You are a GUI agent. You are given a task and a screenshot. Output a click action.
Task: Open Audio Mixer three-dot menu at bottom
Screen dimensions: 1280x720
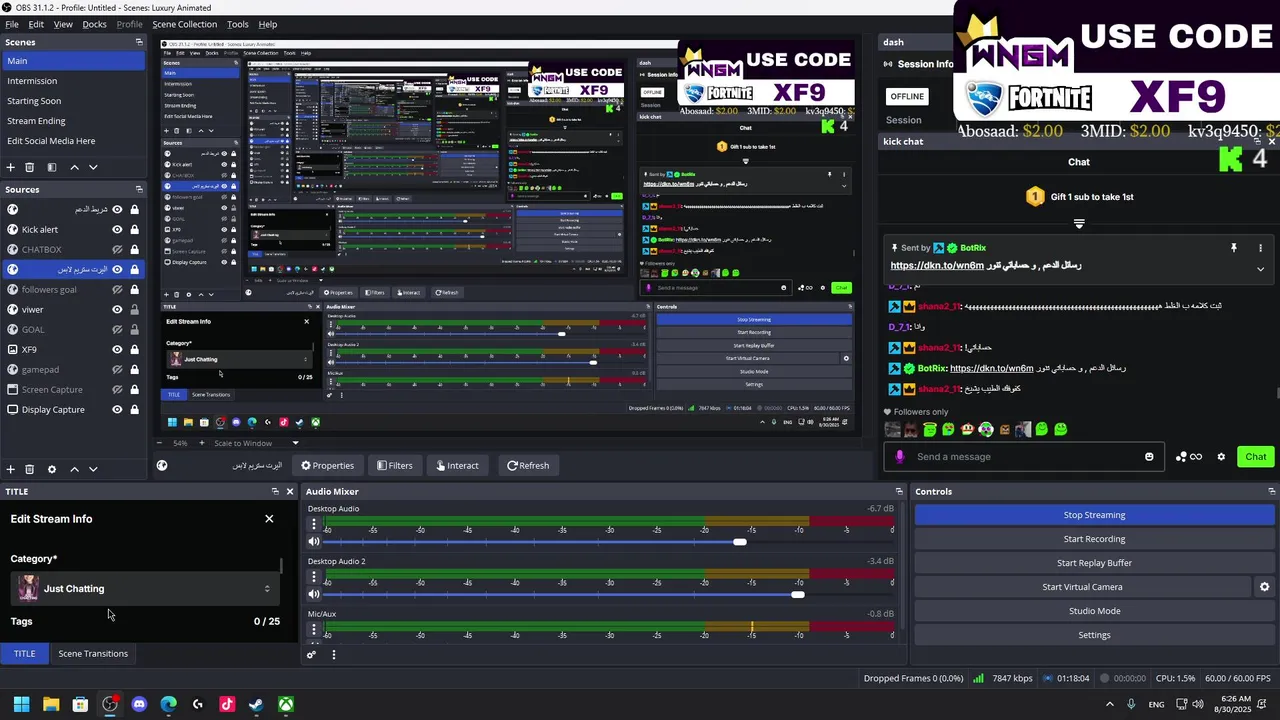point(334,655)
